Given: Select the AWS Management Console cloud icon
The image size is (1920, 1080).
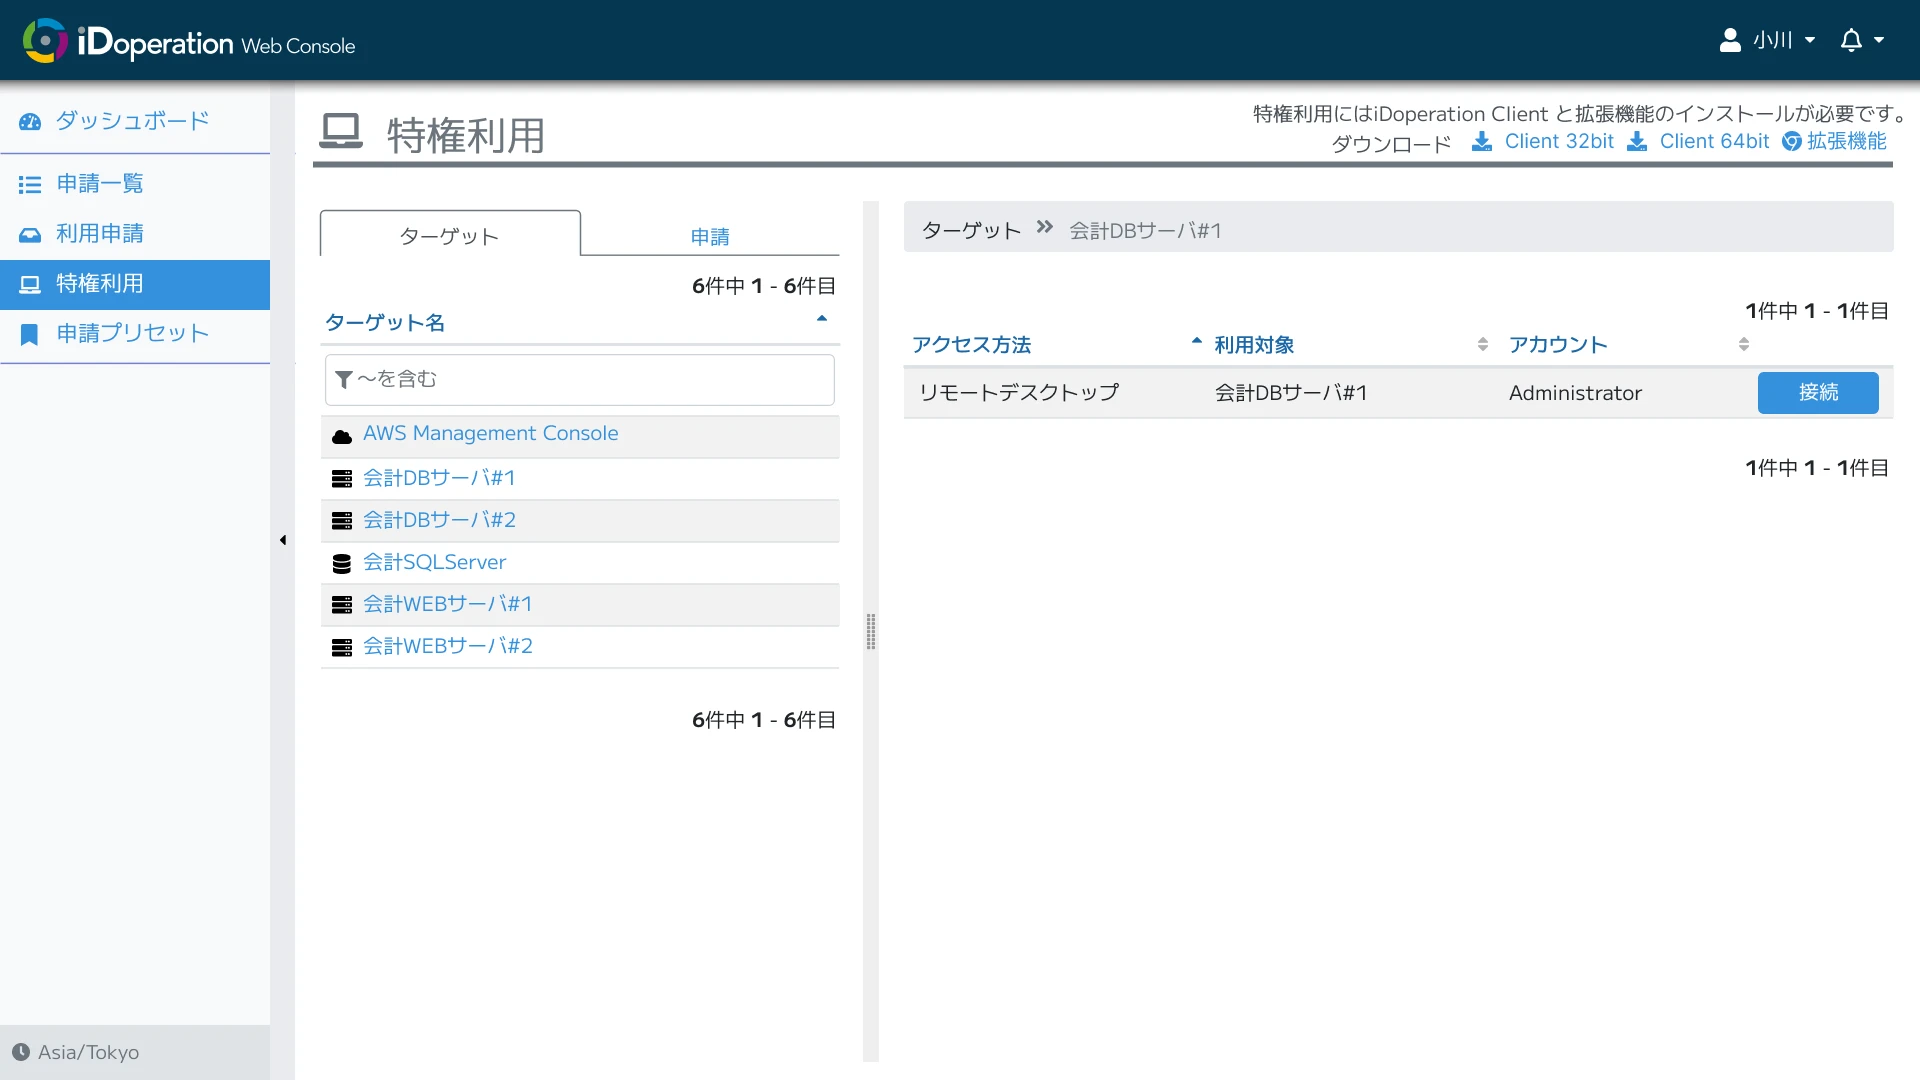Looking at the screenshot, I should click(342, 436).
